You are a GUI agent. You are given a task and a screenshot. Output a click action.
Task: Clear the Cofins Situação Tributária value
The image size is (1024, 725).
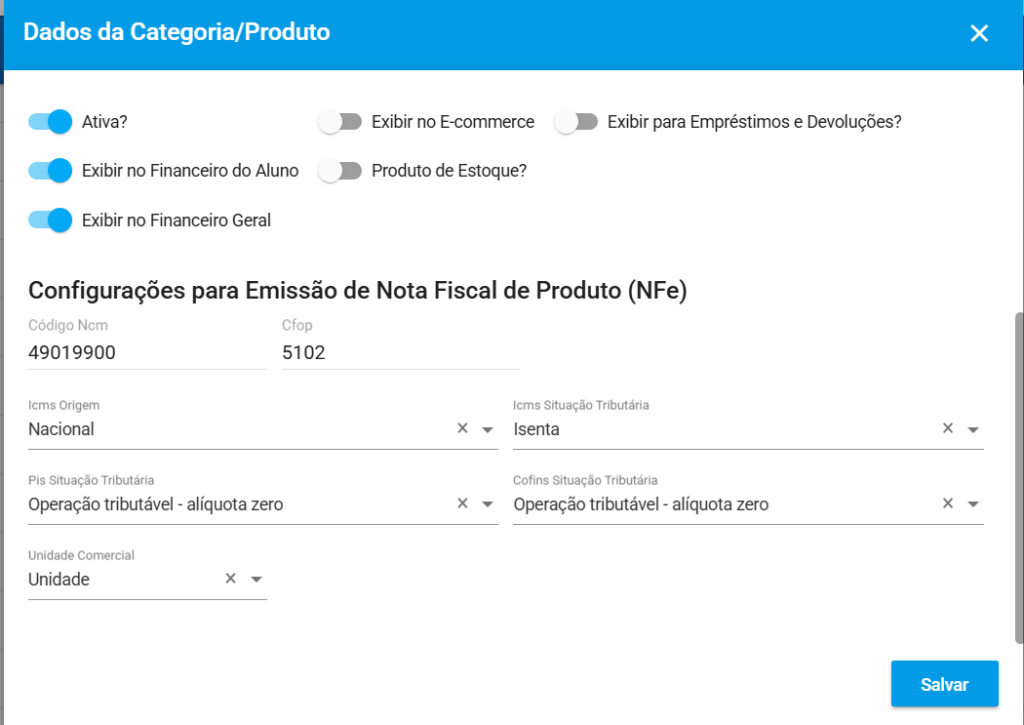948,504
